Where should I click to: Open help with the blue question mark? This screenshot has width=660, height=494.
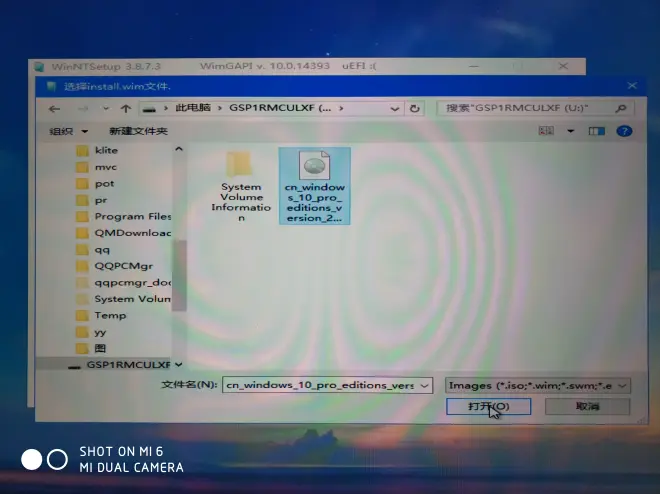624,131
